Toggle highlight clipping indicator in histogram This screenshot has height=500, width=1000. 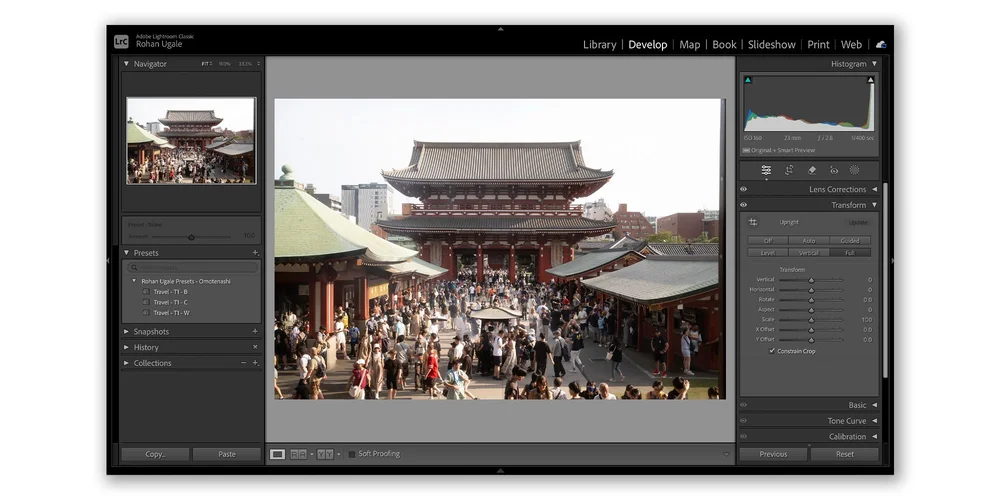(871, 80)
